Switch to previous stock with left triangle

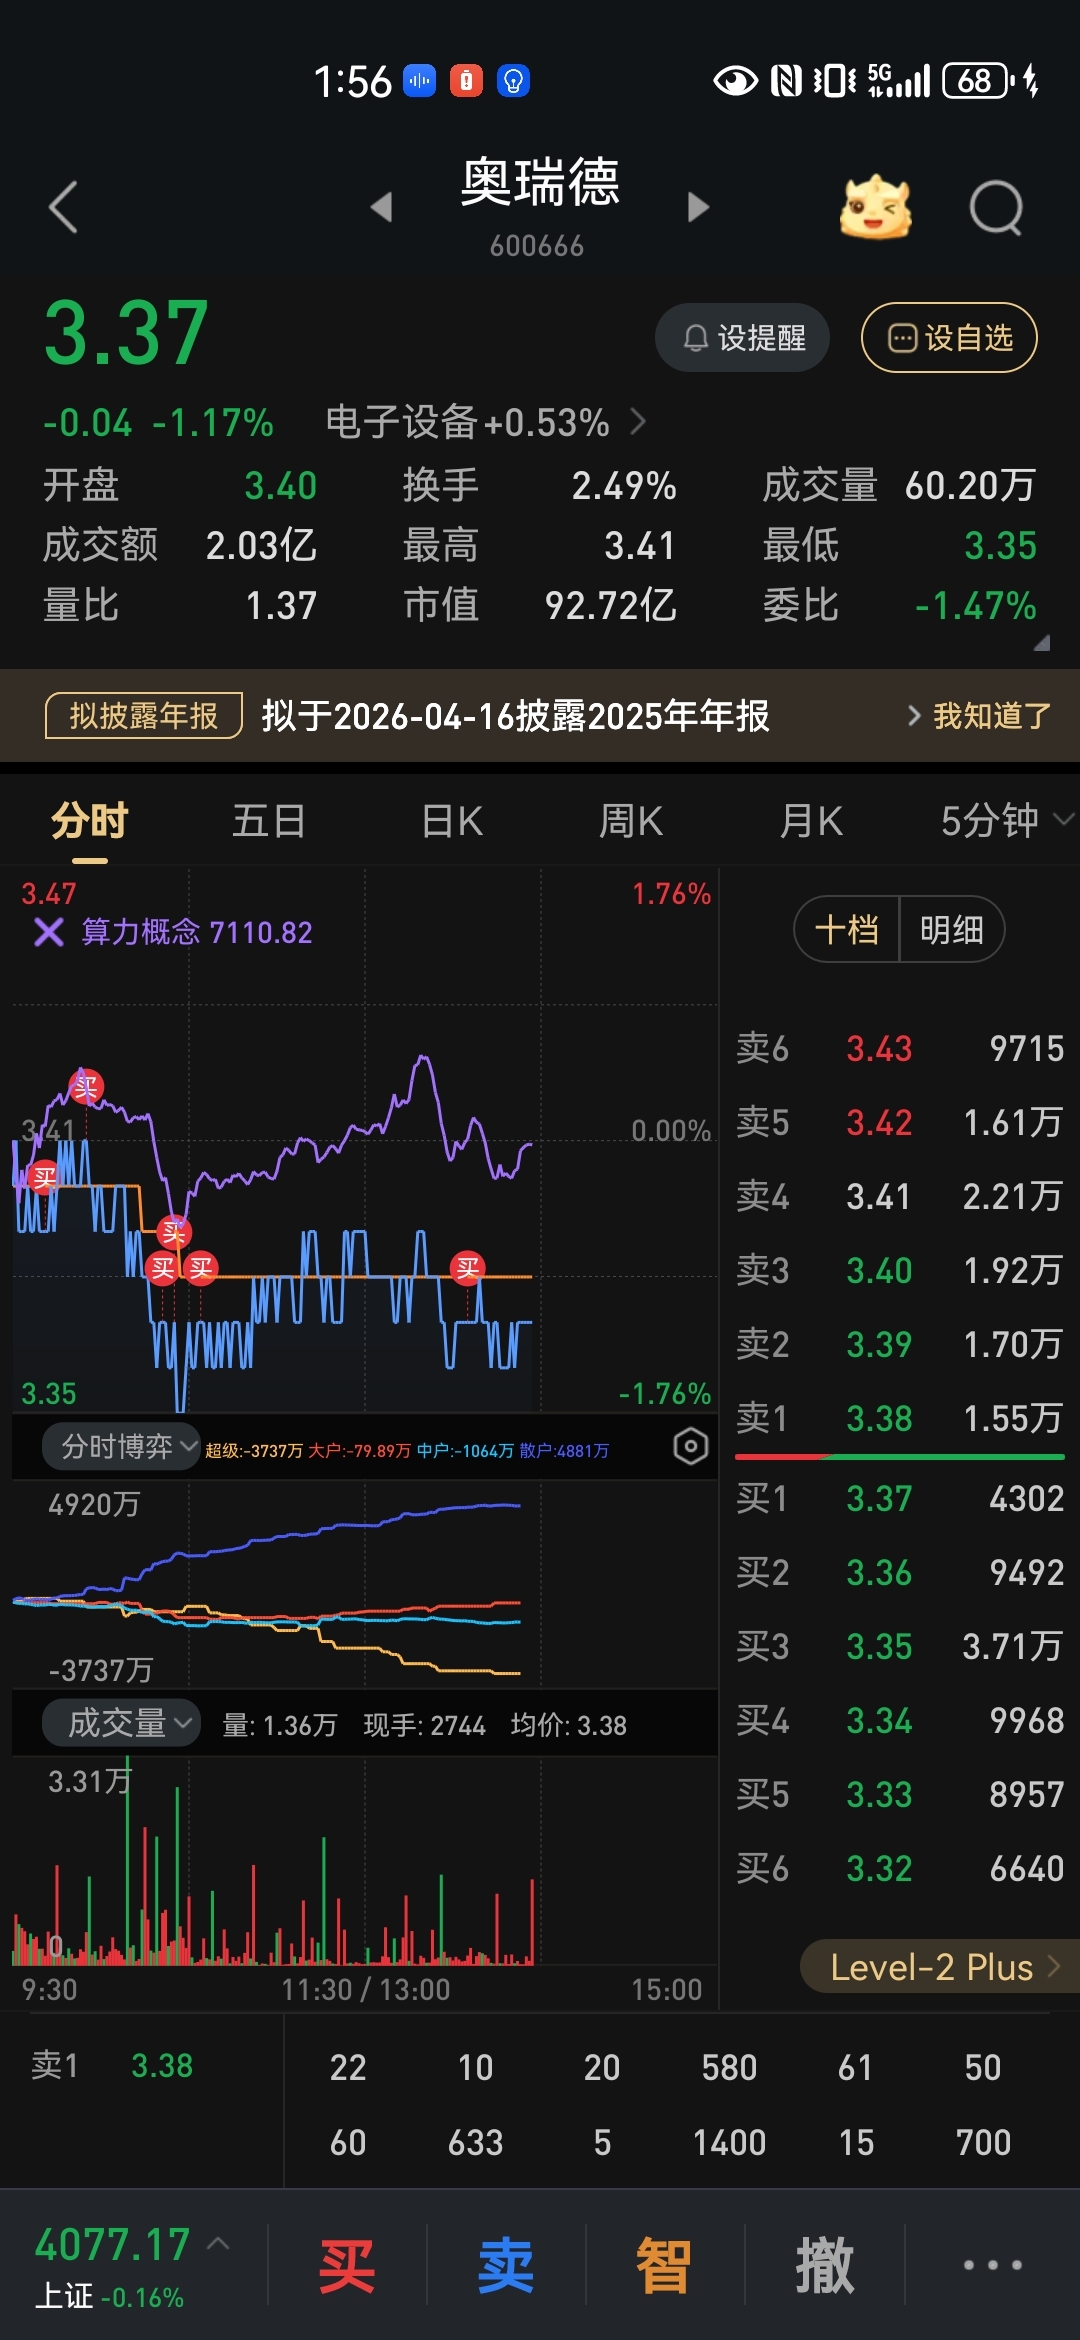pos(381,207)
